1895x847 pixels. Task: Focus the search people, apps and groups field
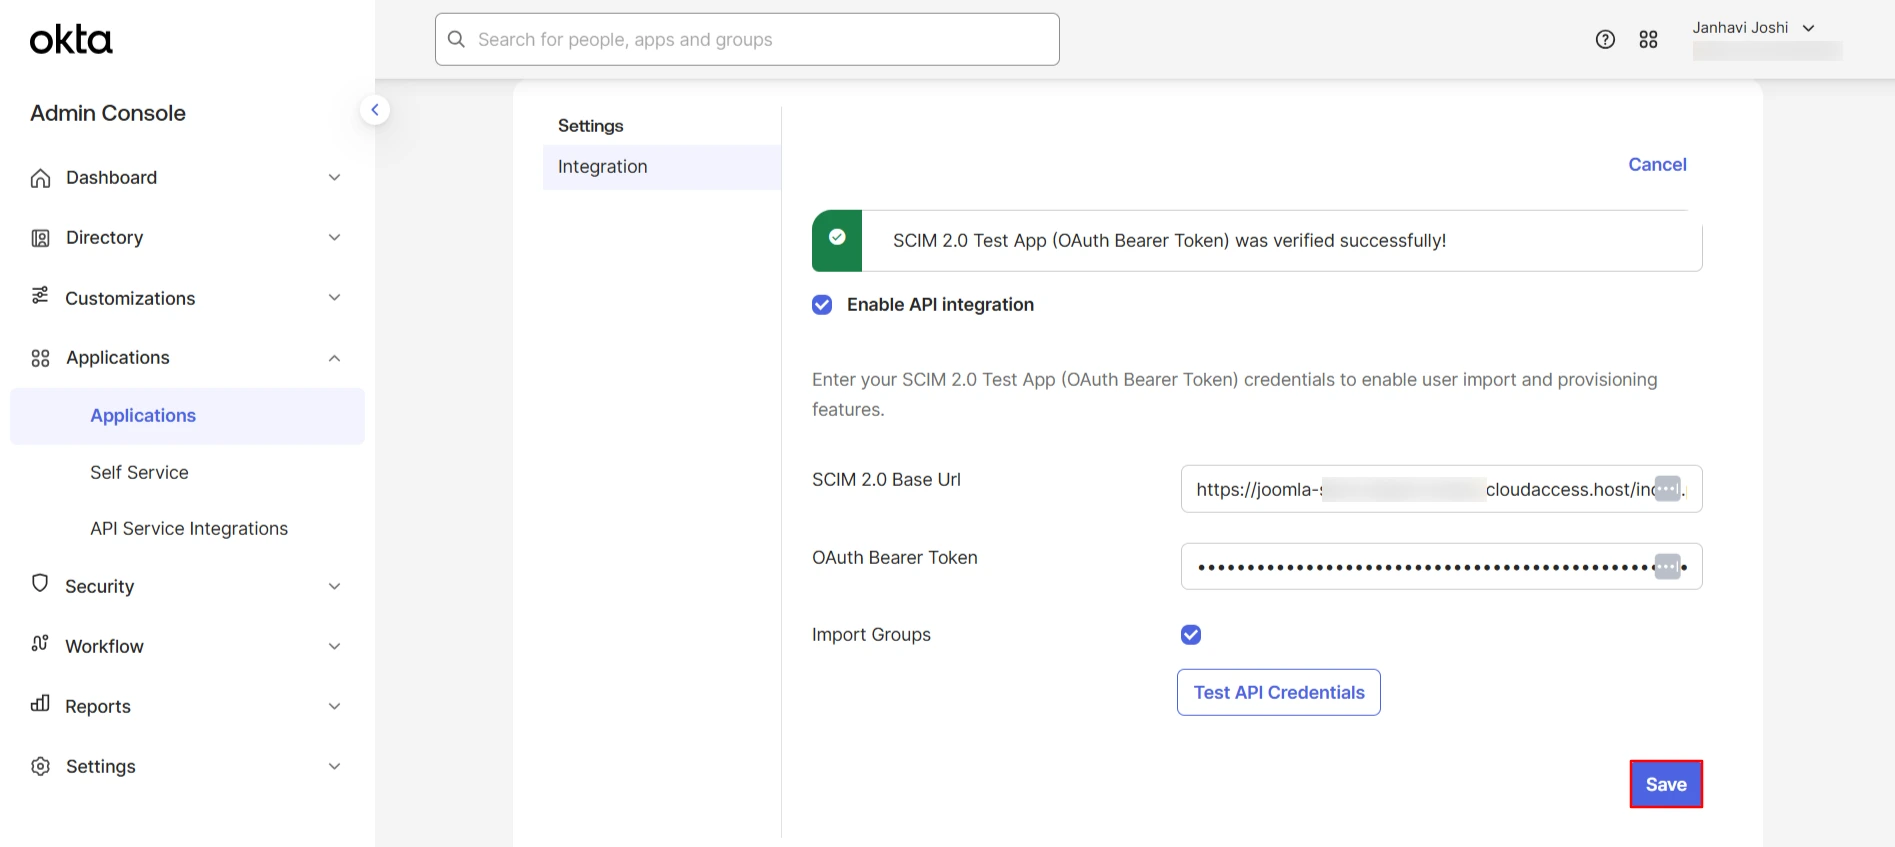click(747, 39)
